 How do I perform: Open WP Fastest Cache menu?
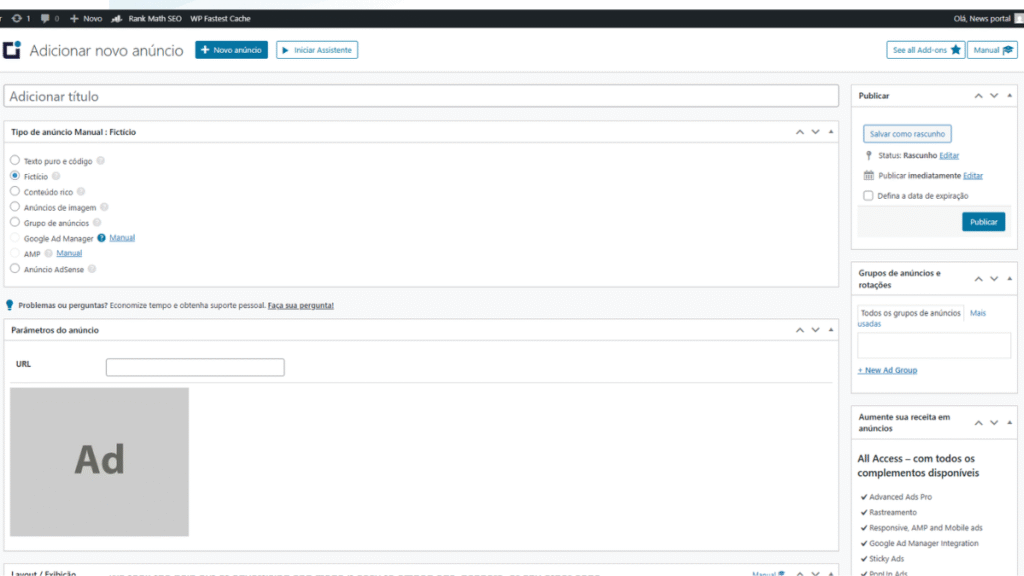(x=220, y=18)
